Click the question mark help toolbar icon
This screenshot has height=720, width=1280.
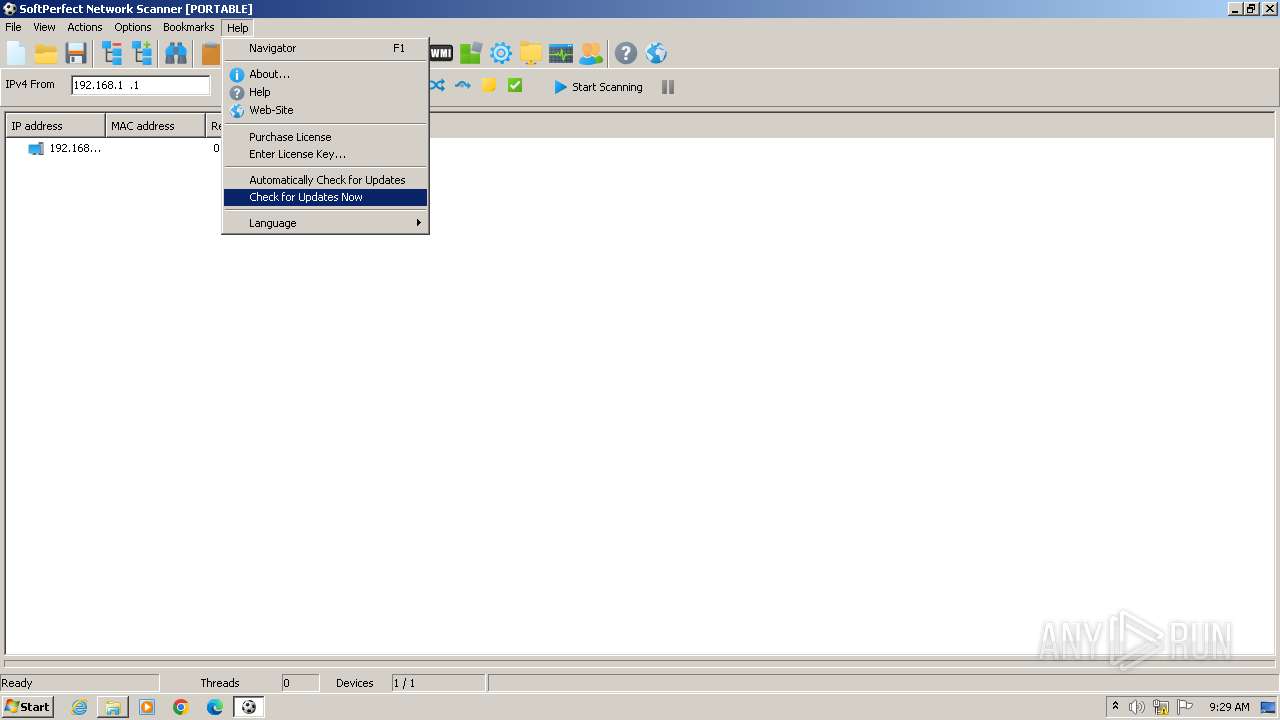(626, 53)
